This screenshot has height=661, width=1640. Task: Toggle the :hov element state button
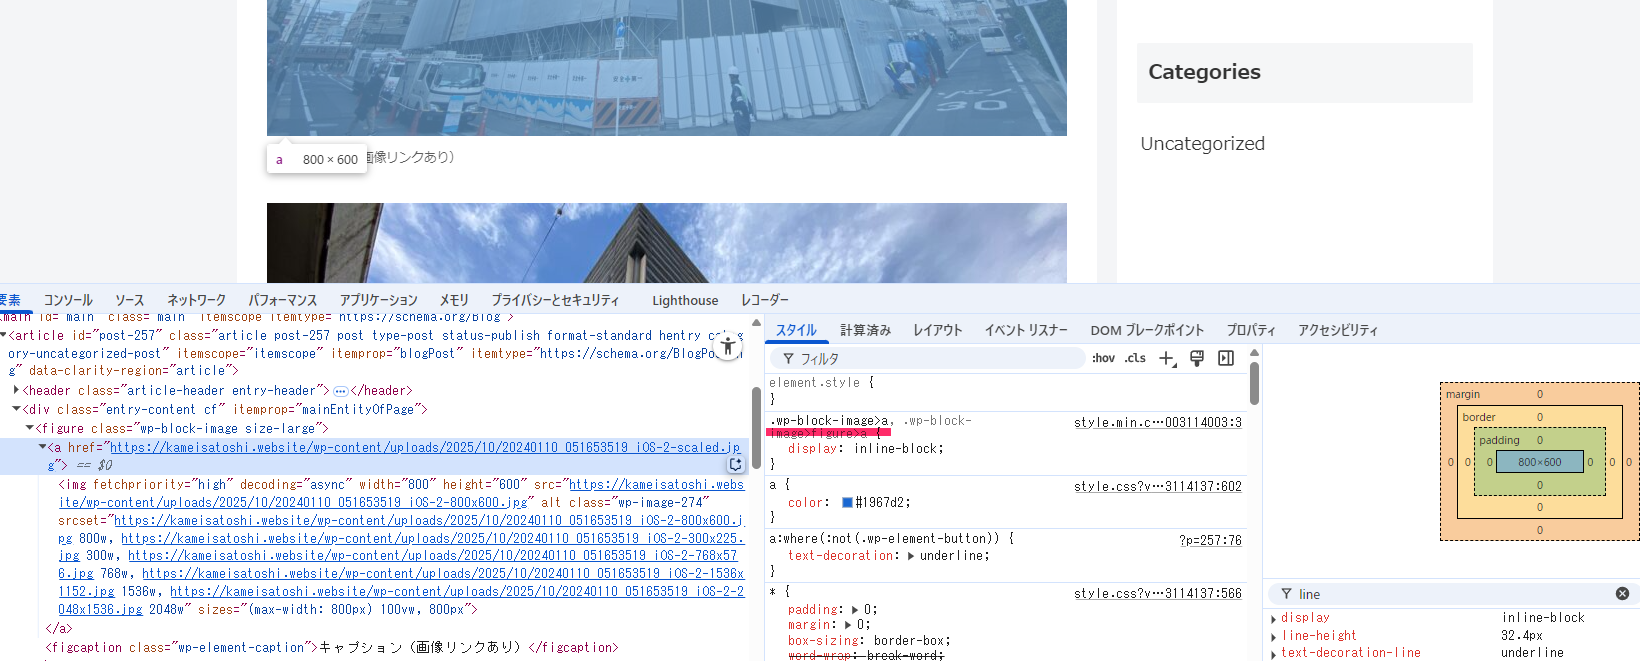1103,358
